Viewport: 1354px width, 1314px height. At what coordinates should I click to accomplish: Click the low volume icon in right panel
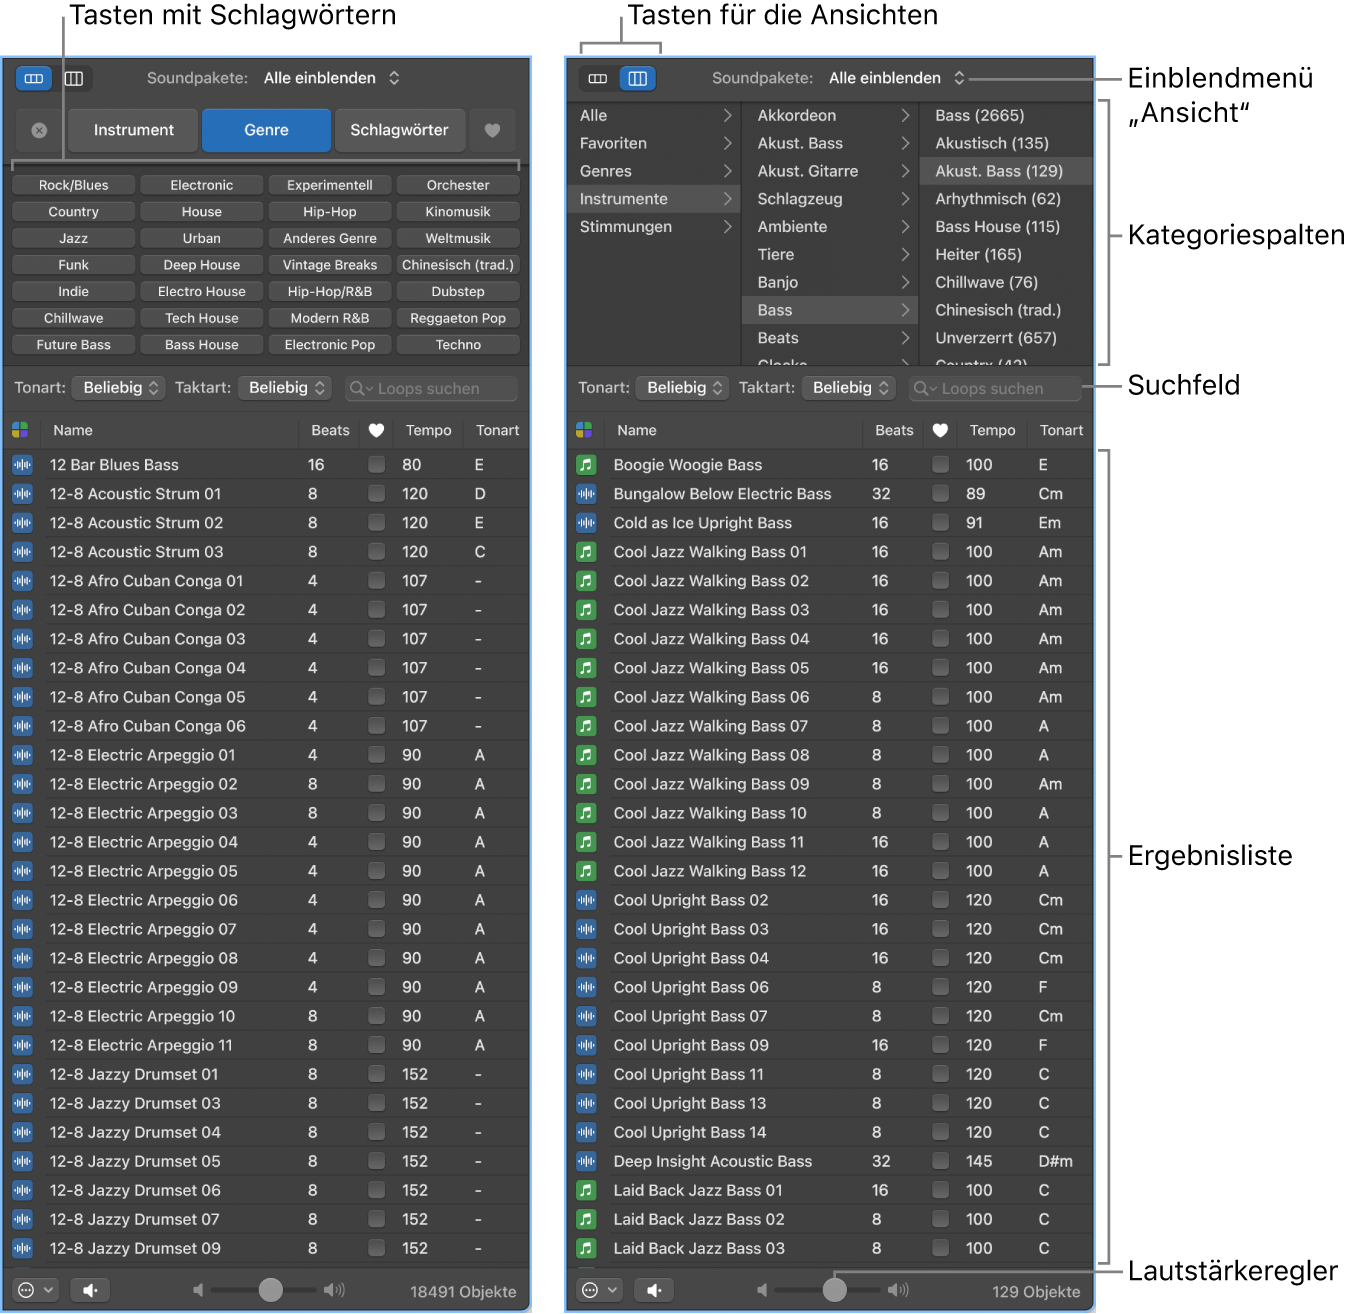click(x=762, y=1290)
